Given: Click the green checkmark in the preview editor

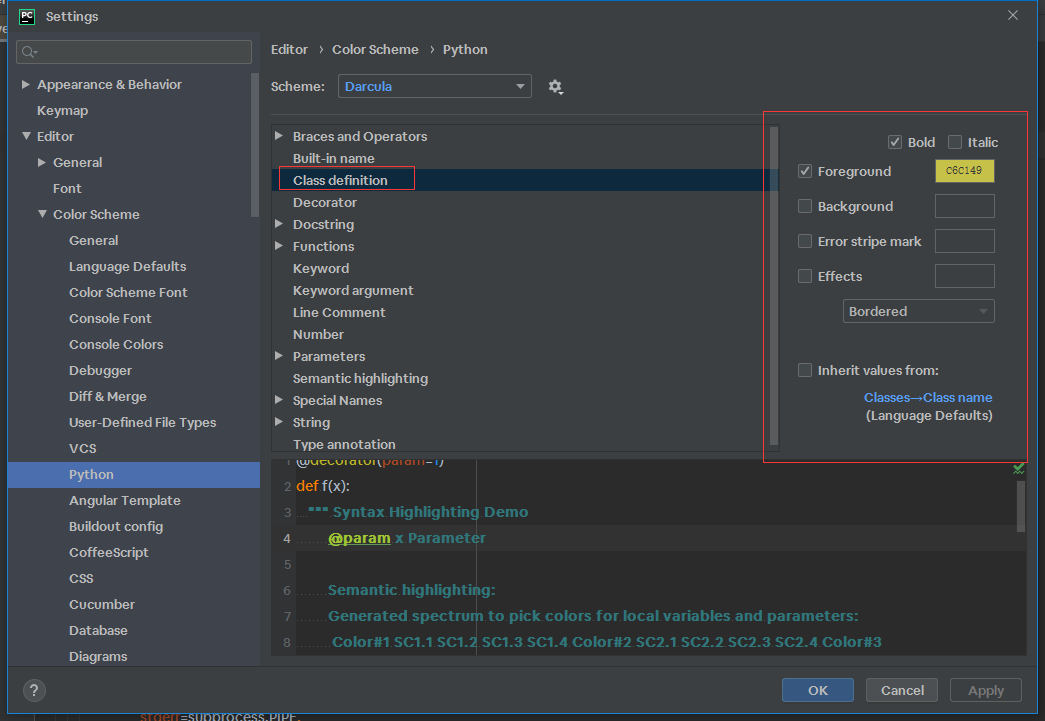Looking at the screenshot, I should [1018, 468].
